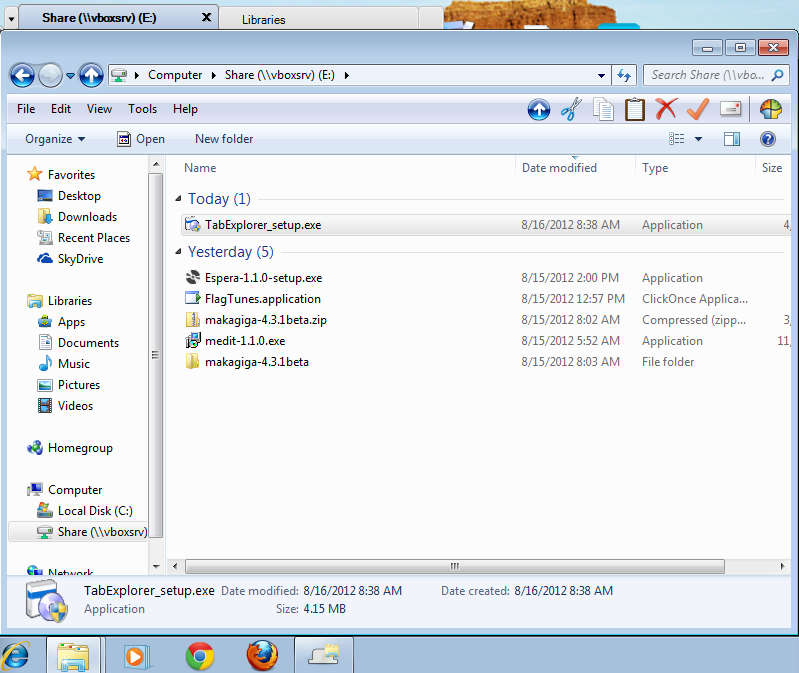
Task: Open Downloads in the Favorites list
Action: pos(87,217)
